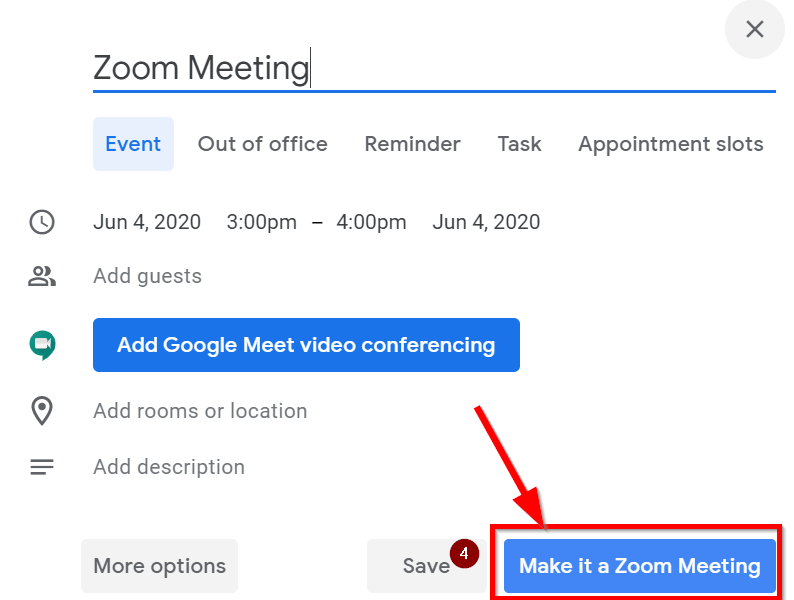Click the Add guests field

(147, 276)
